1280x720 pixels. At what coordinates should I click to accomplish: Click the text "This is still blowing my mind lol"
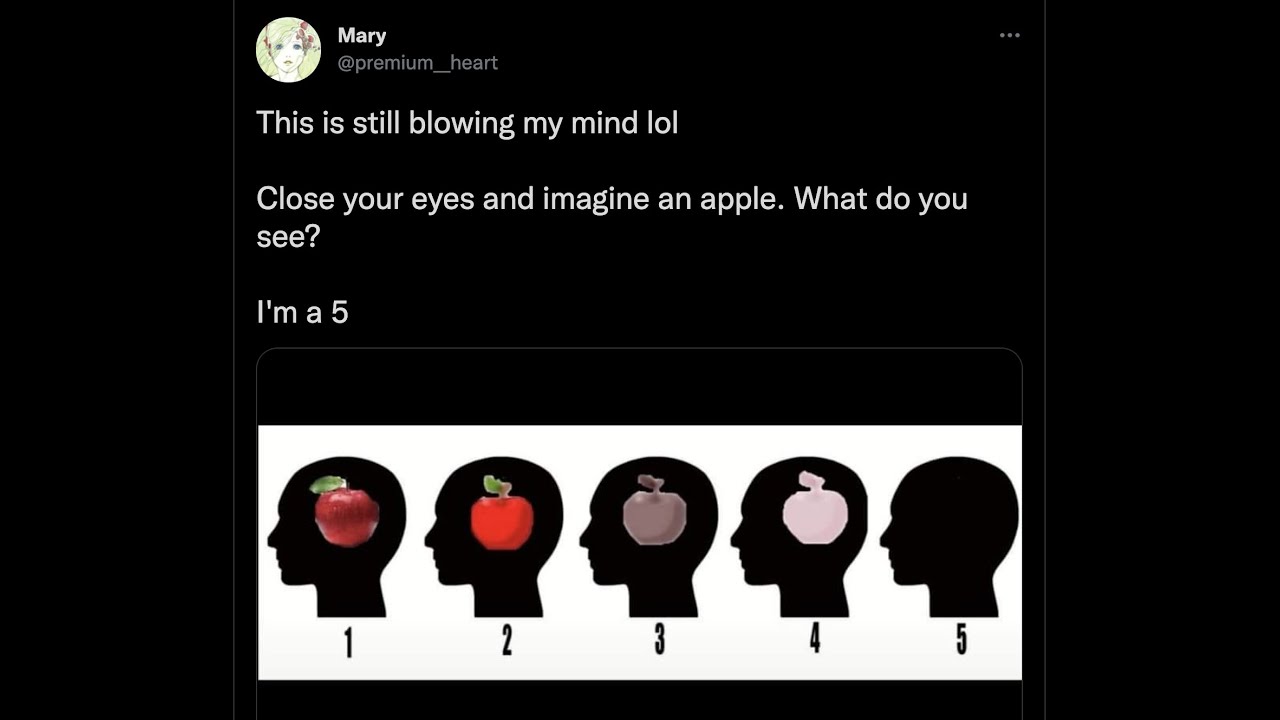click(467, 123)
